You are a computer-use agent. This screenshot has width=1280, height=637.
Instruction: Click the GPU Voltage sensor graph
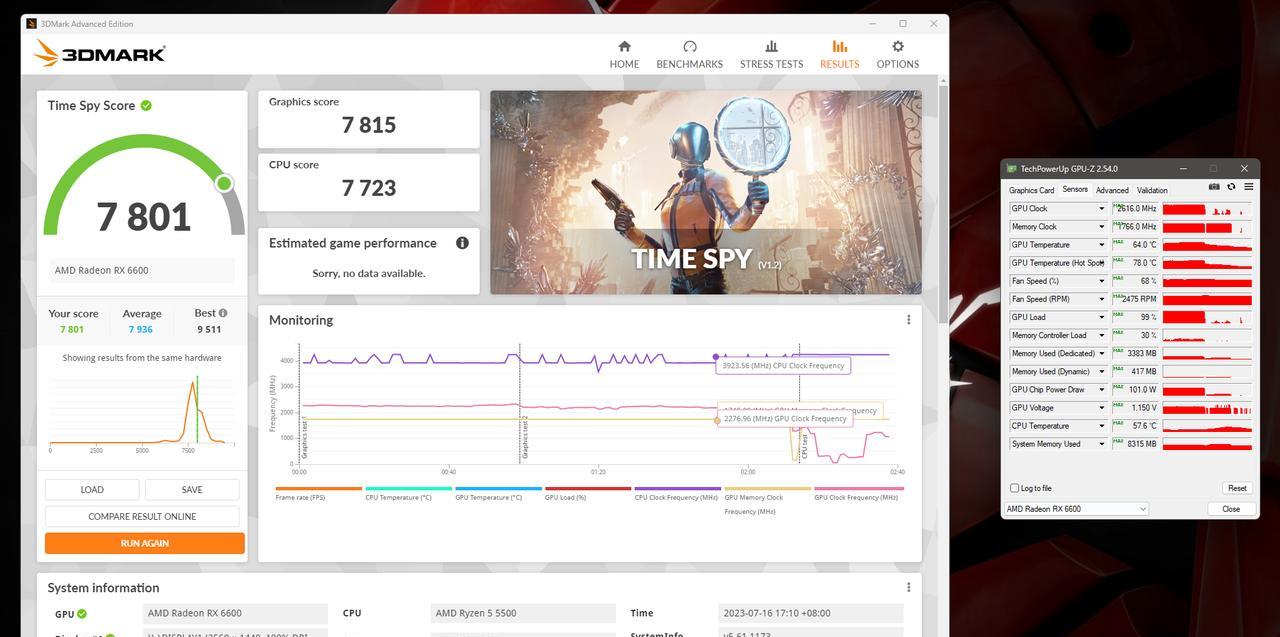point(1207,408)
